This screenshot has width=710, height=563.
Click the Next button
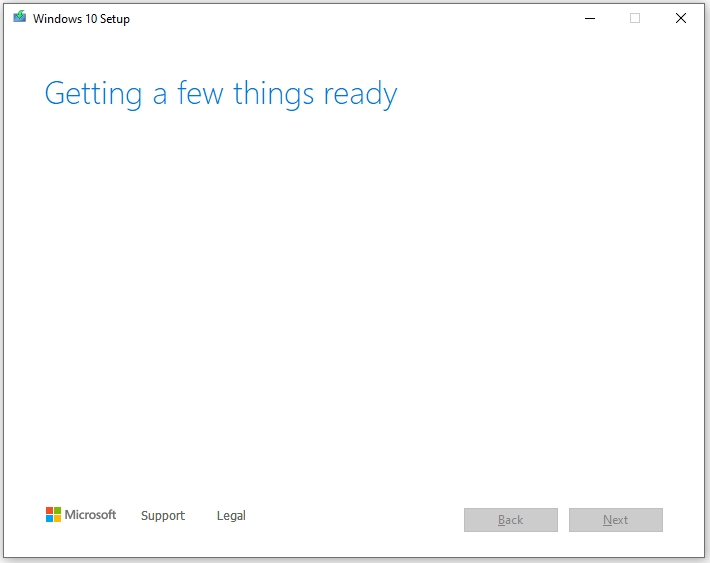(x=615, y=520)
